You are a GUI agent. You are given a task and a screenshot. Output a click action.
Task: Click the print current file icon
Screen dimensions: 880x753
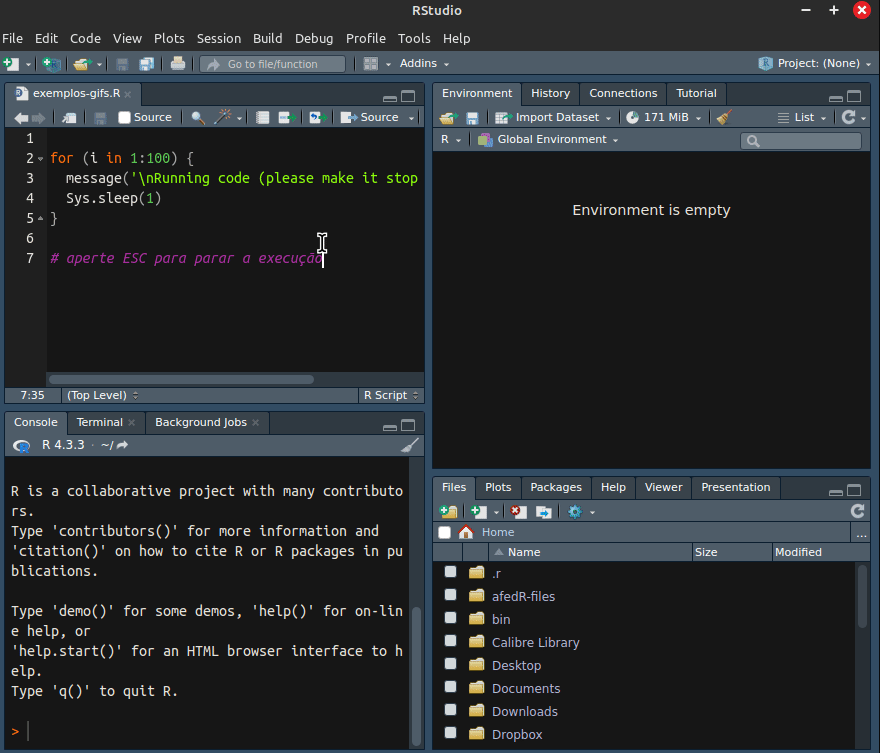[178, 64]
